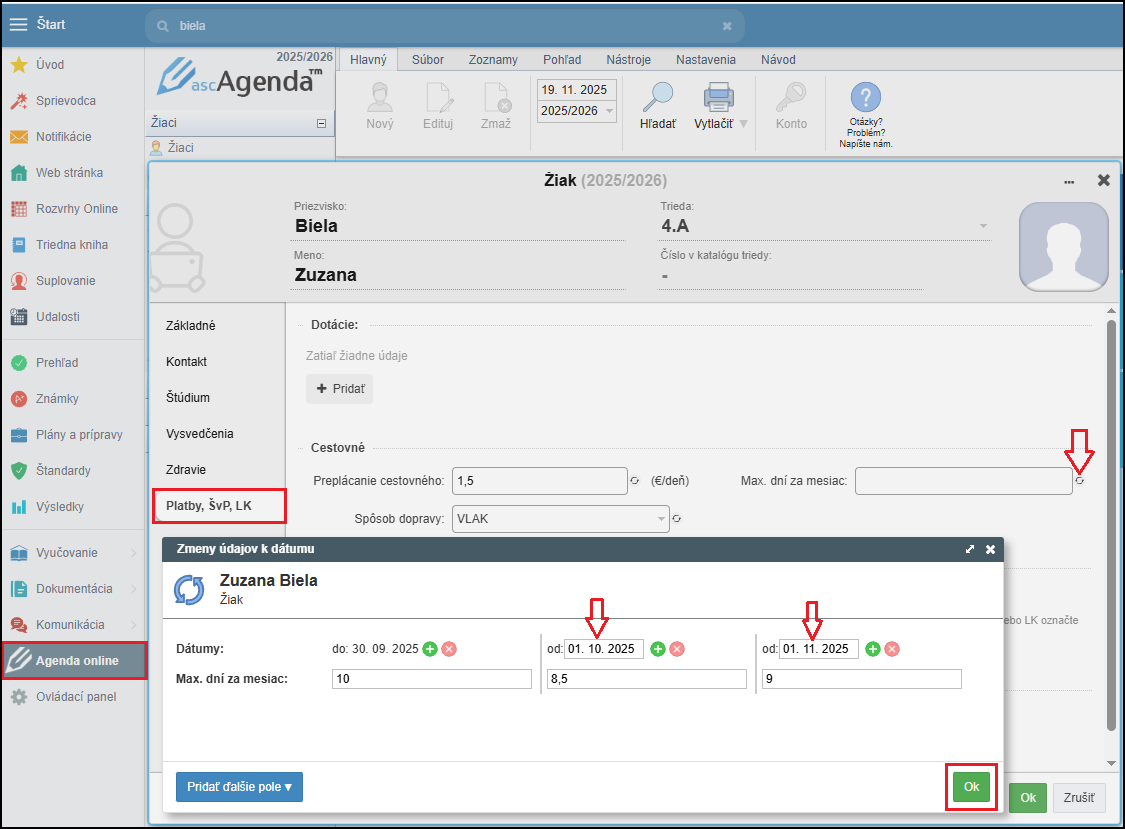
Task: Click the Vytlačiť printer icon
Action: [x=719, y=98]
